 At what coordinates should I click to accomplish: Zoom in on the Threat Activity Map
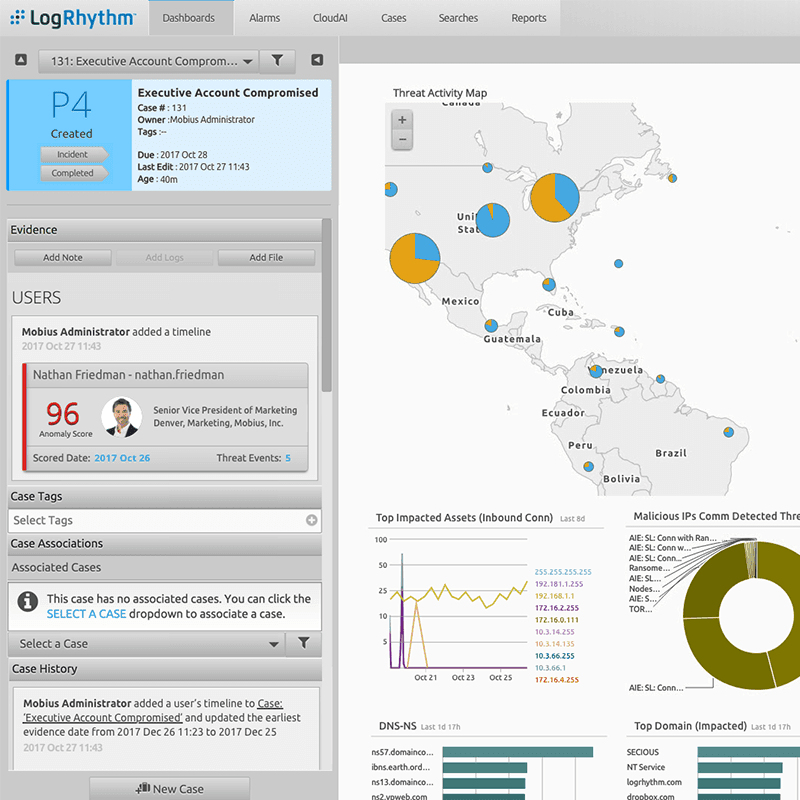point(402,120)
